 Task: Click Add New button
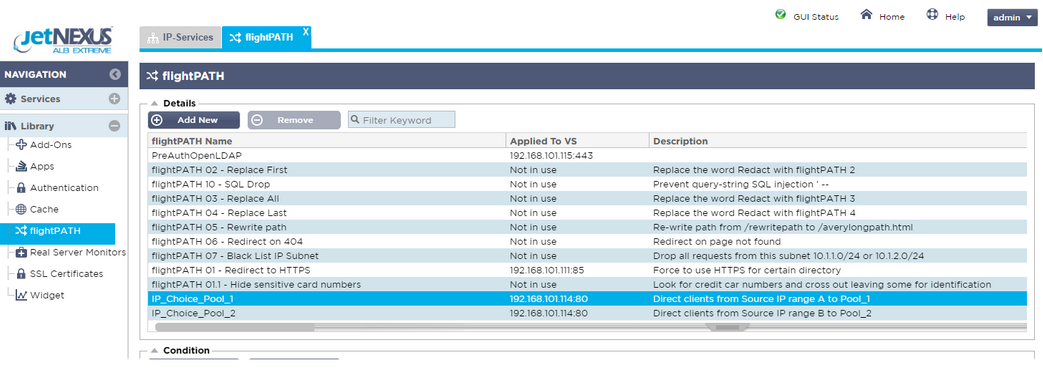click(194, 120)
